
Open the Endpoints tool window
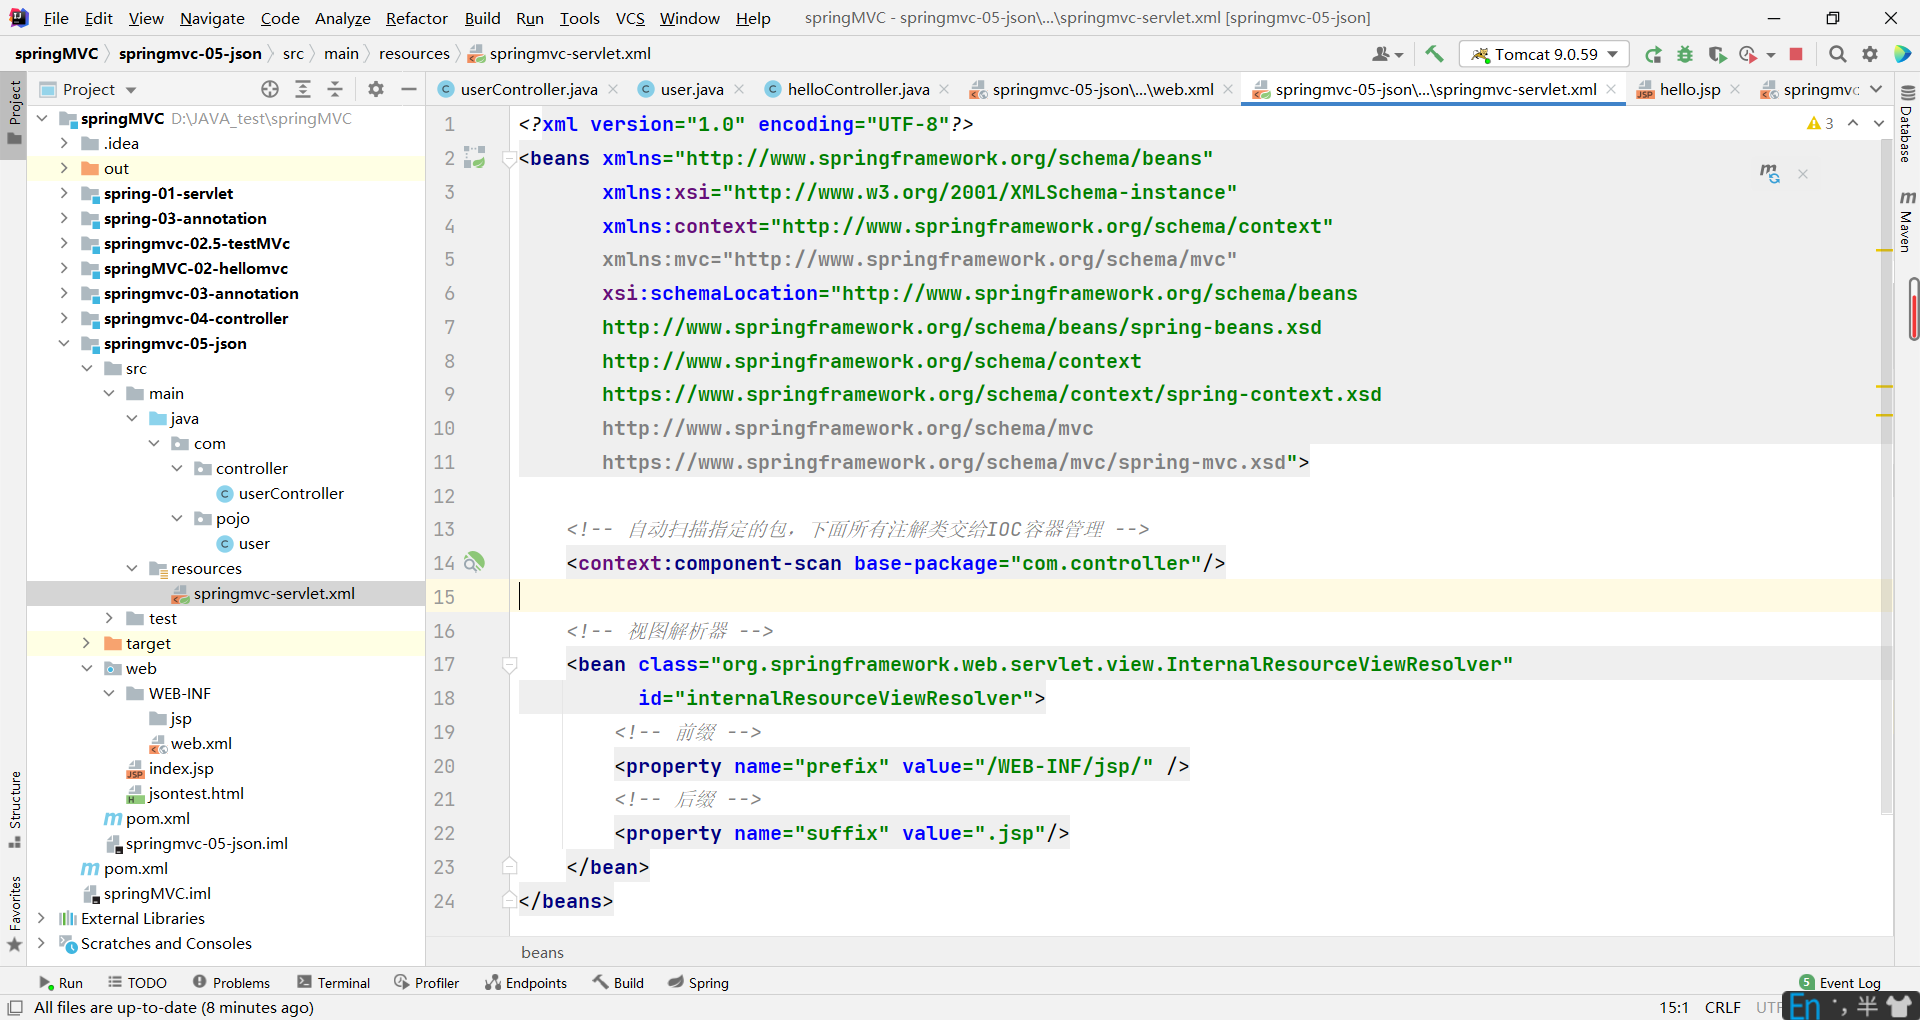[526, 983]
